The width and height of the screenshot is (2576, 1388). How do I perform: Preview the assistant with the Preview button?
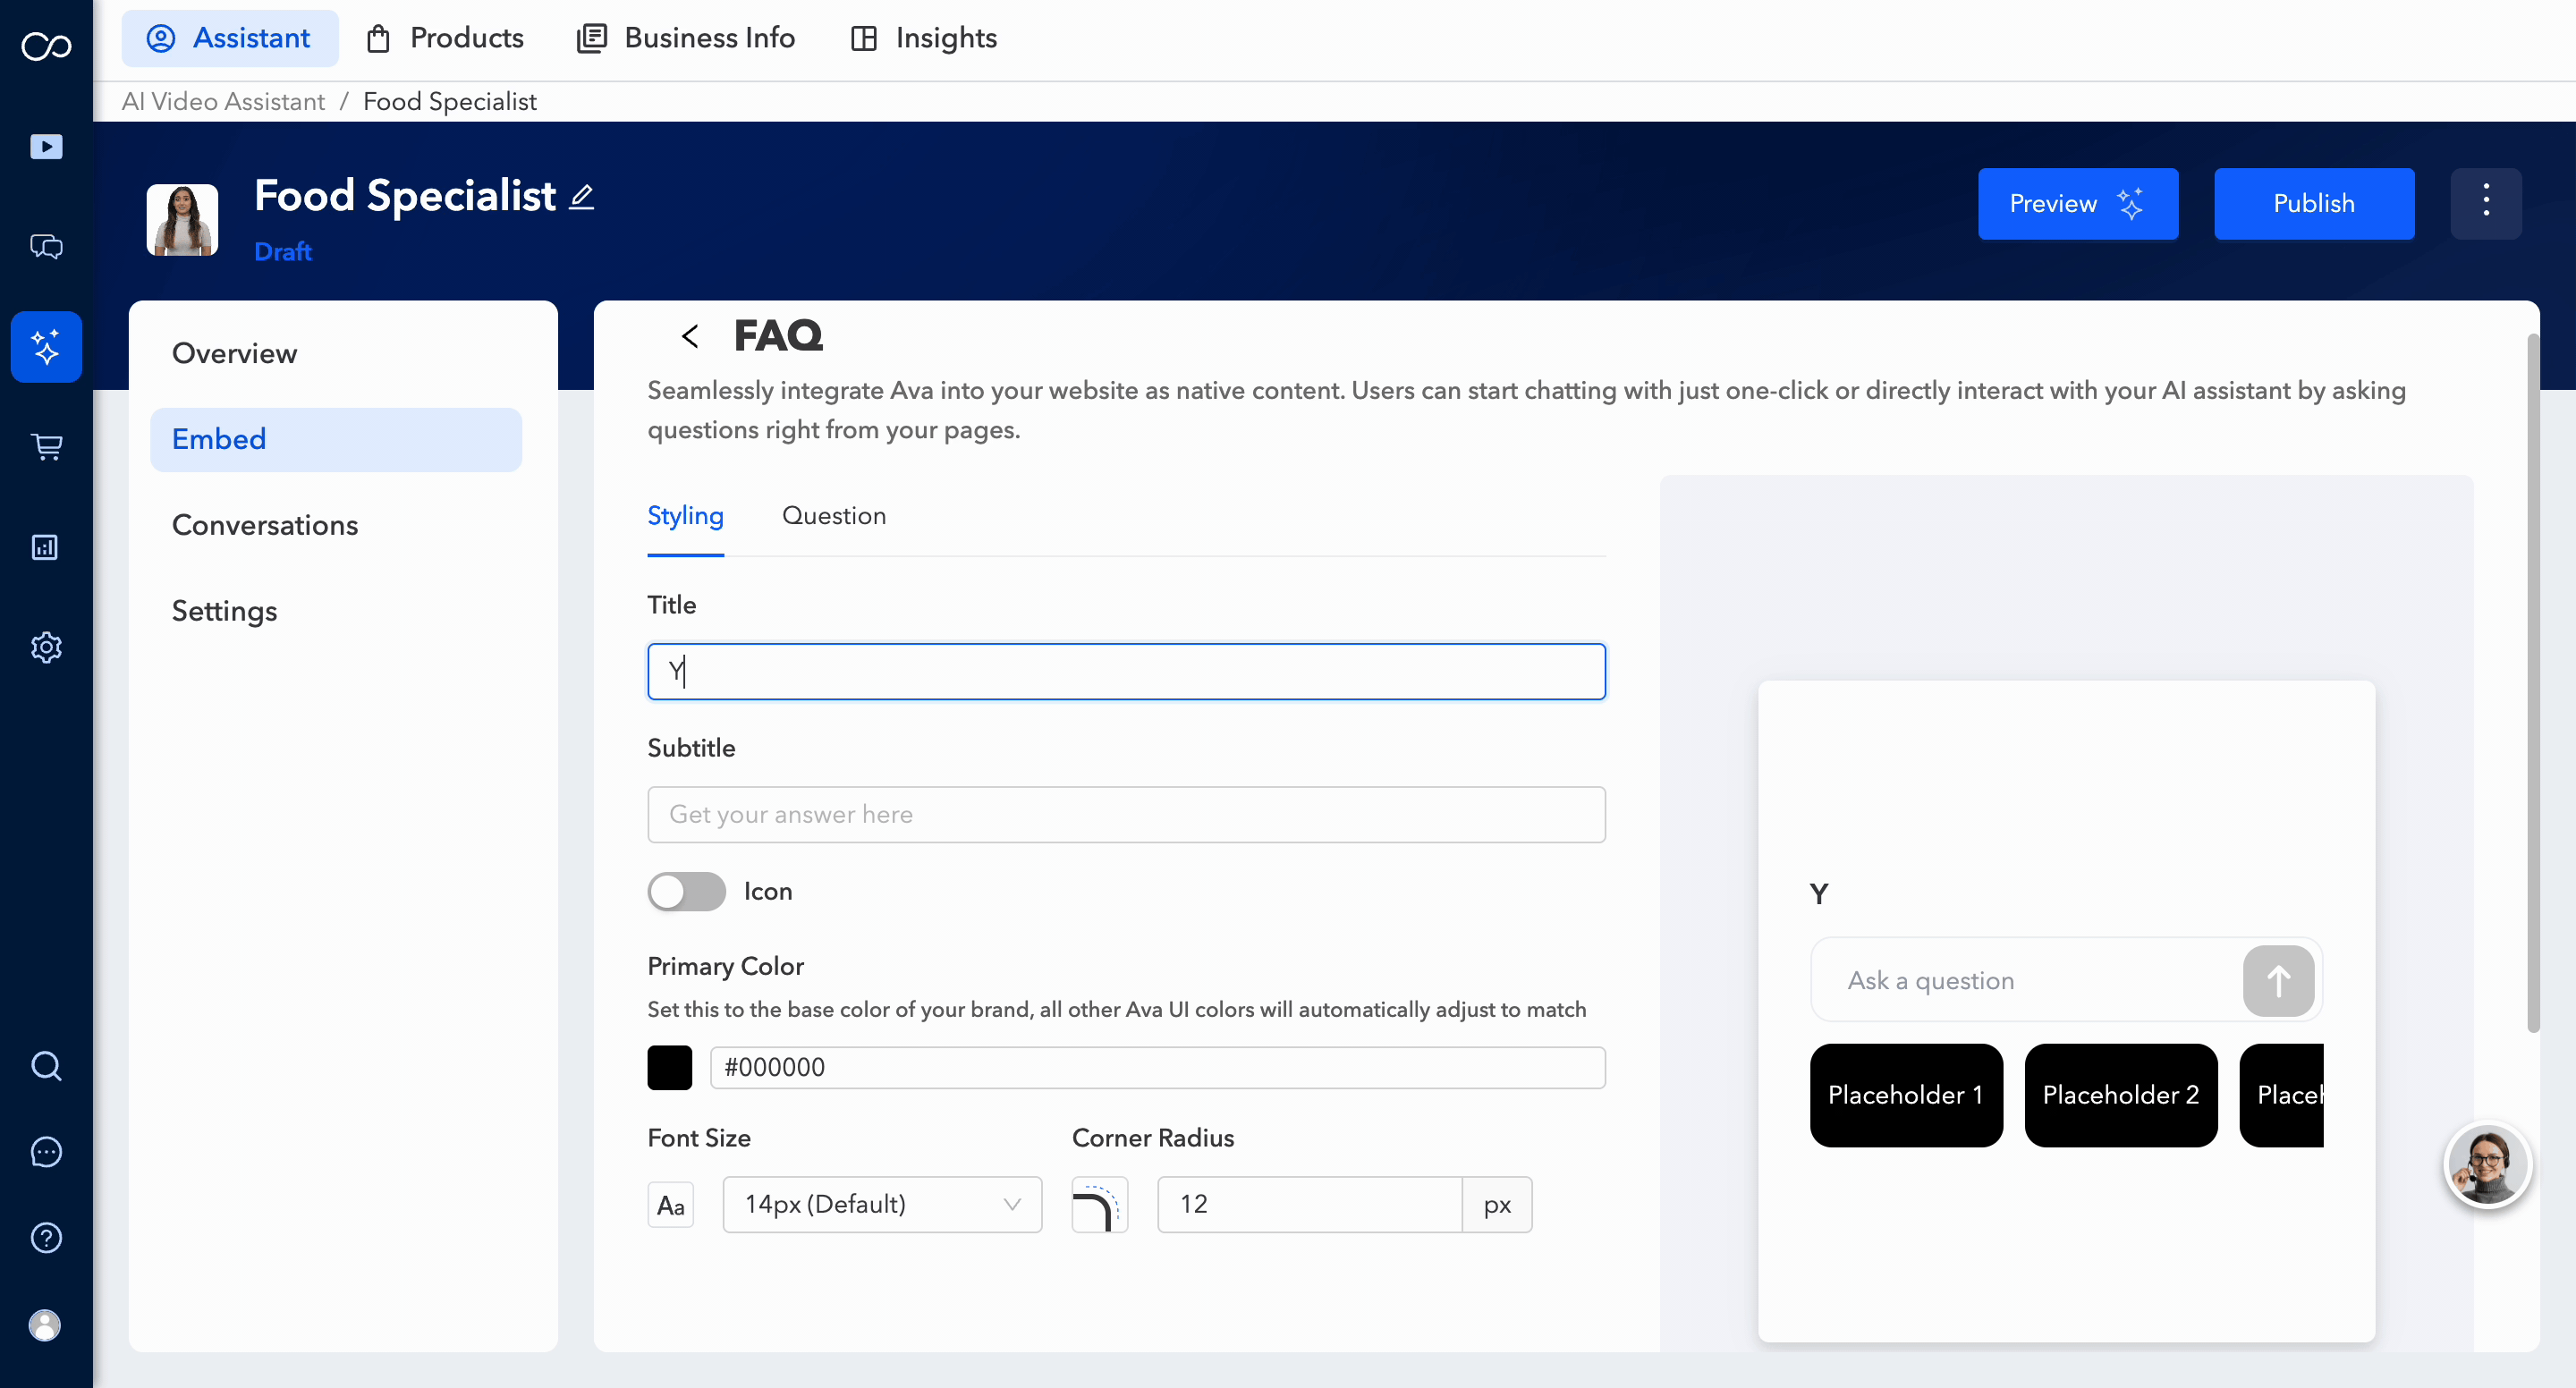pyautogui.click(x=2077, y=203)
